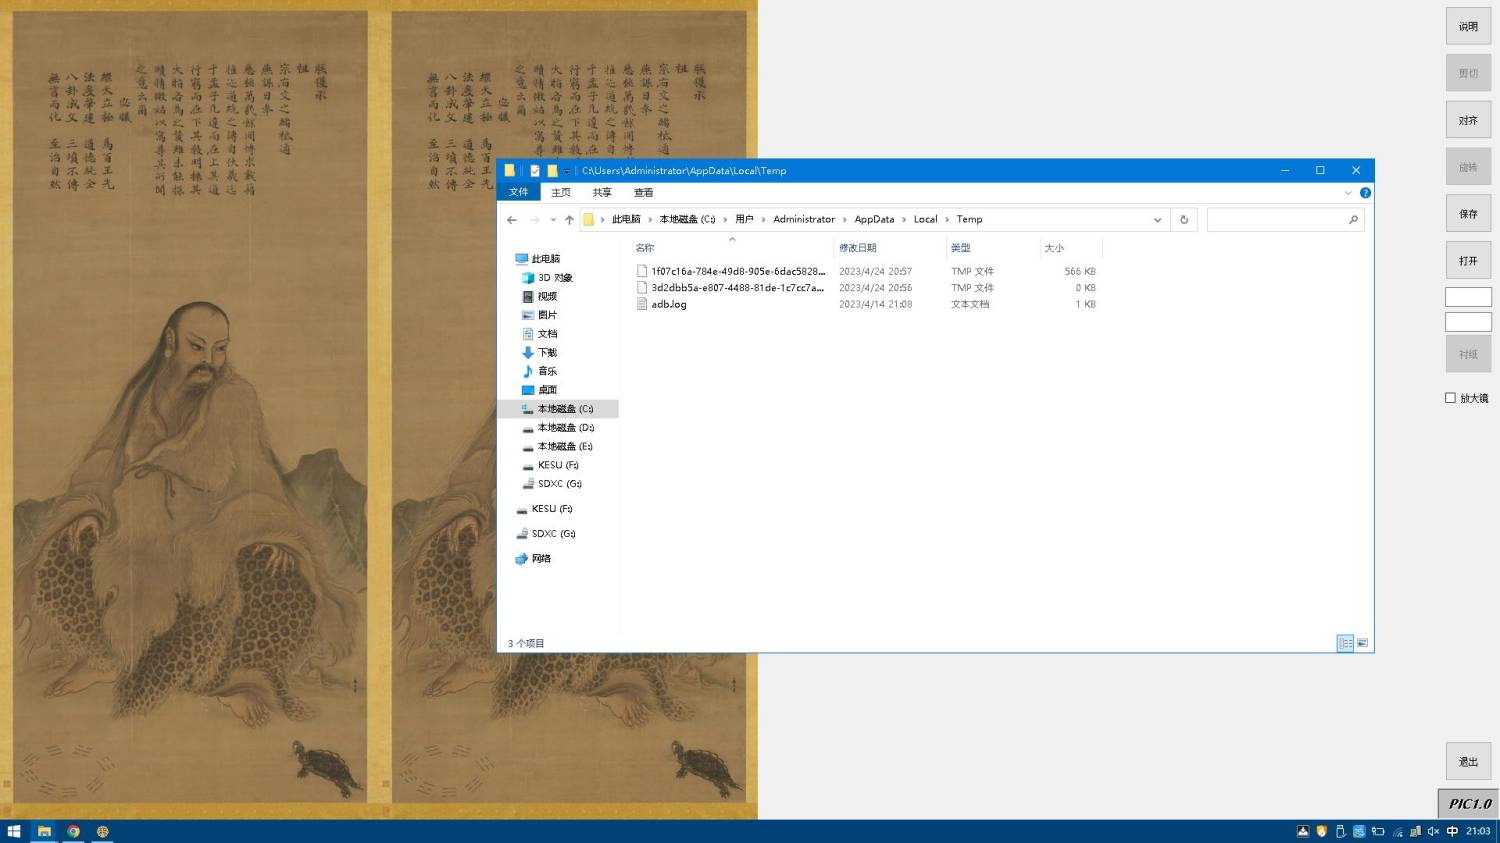Enable the 放大镜 magnifier checkbox
Screen dimensions: 1500x843
1450,398
